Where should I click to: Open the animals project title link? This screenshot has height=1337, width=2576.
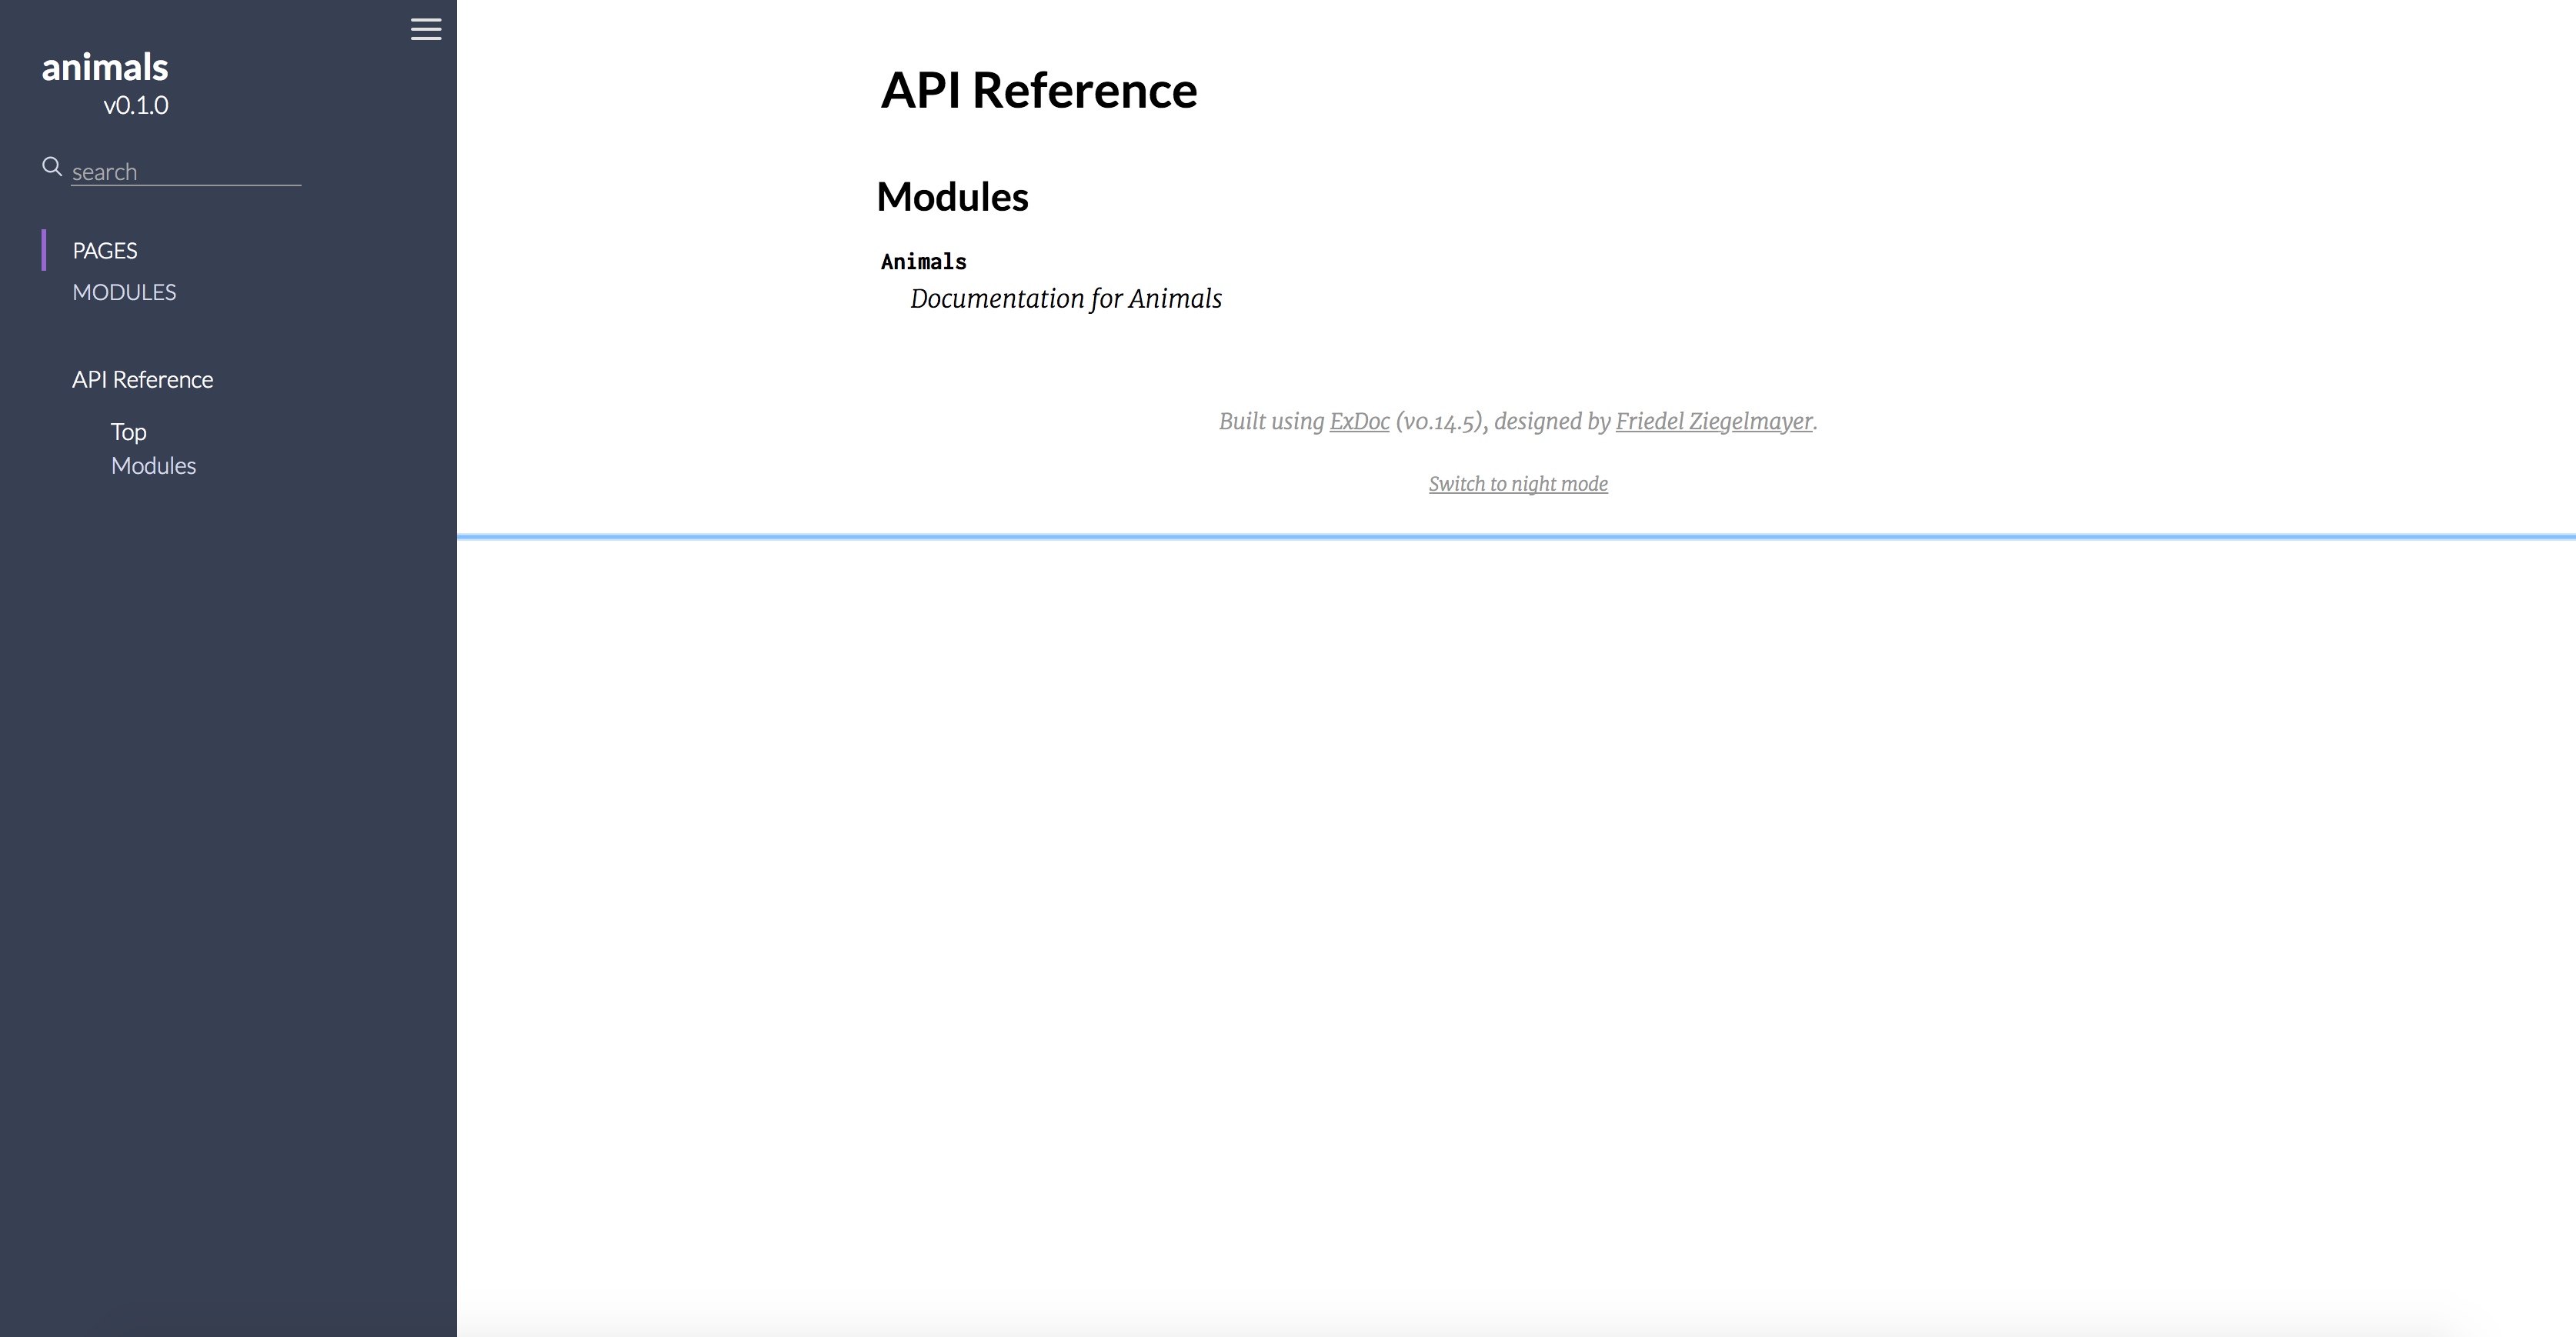(x=105, y=68)
